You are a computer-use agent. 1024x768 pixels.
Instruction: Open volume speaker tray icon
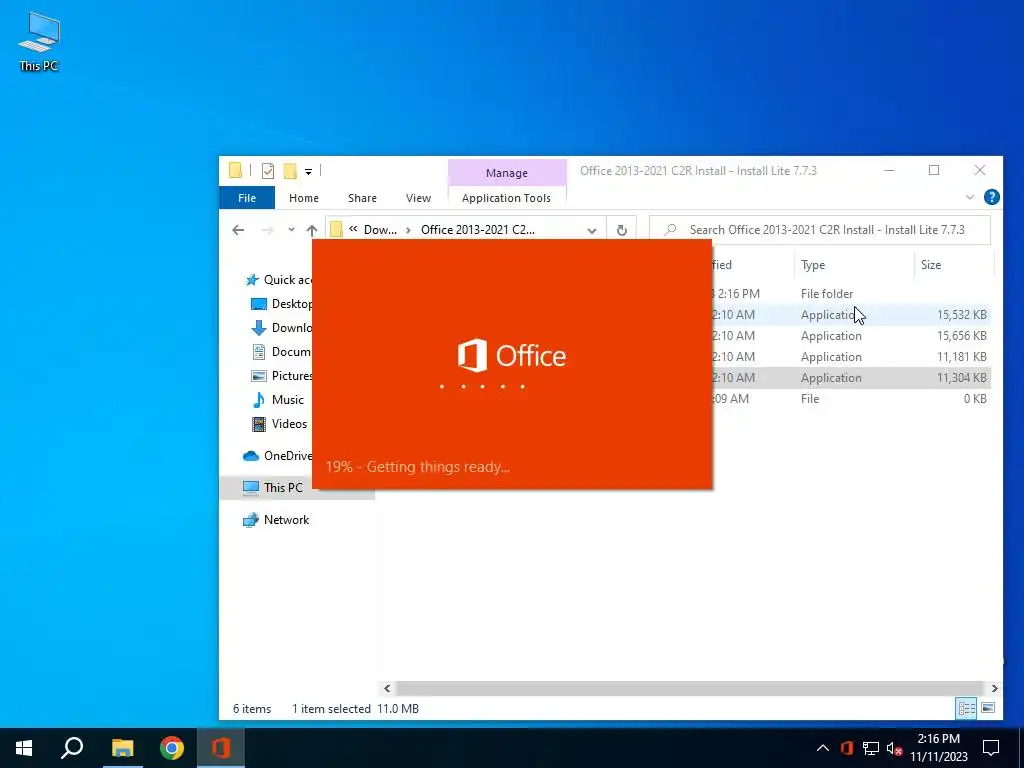[894, 748]
